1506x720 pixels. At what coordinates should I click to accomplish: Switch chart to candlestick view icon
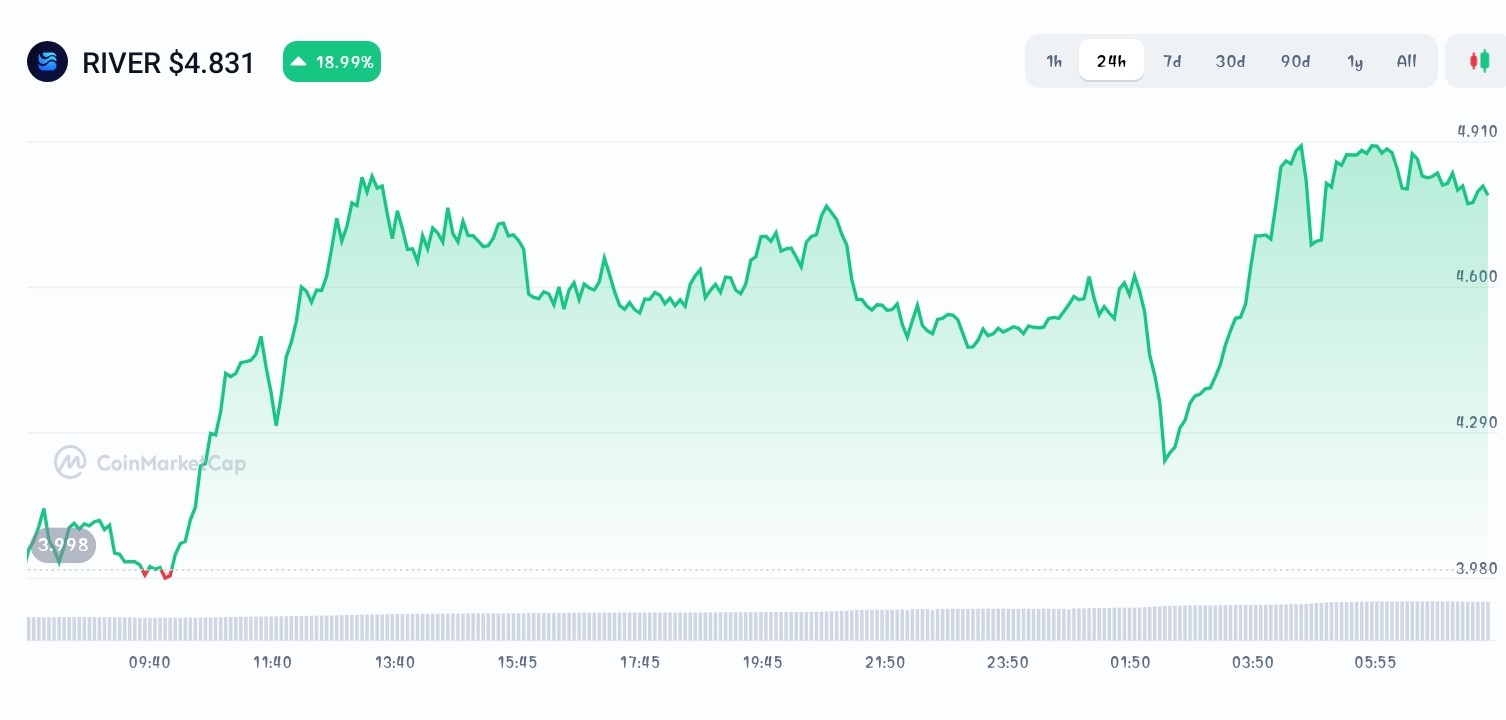pos(1478,61)
